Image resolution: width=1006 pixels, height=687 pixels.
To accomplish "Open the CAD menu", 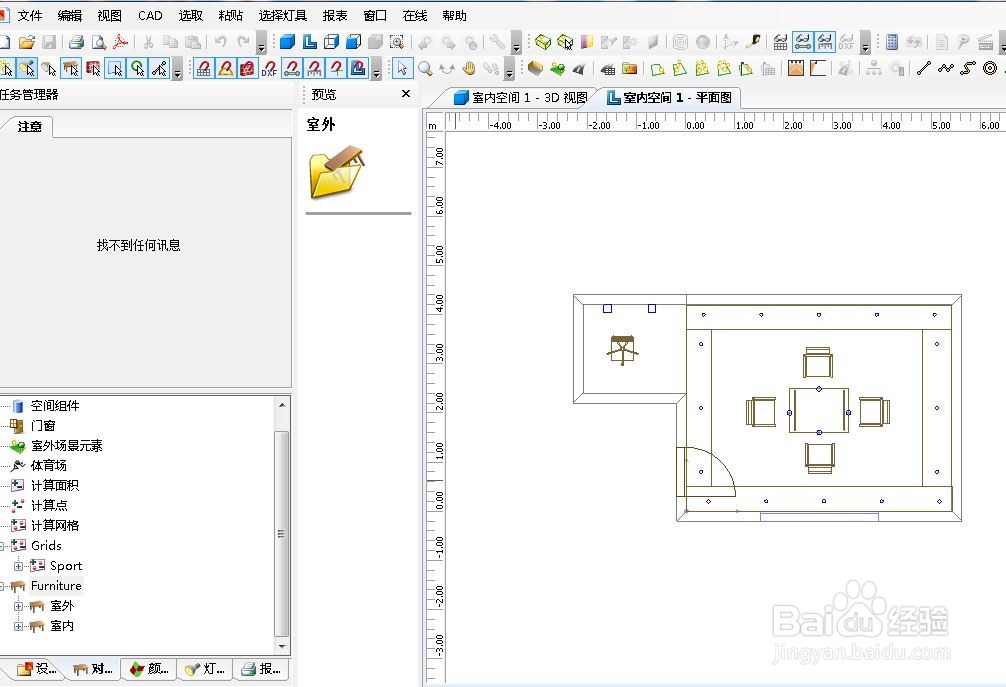I will pos(150,15).
